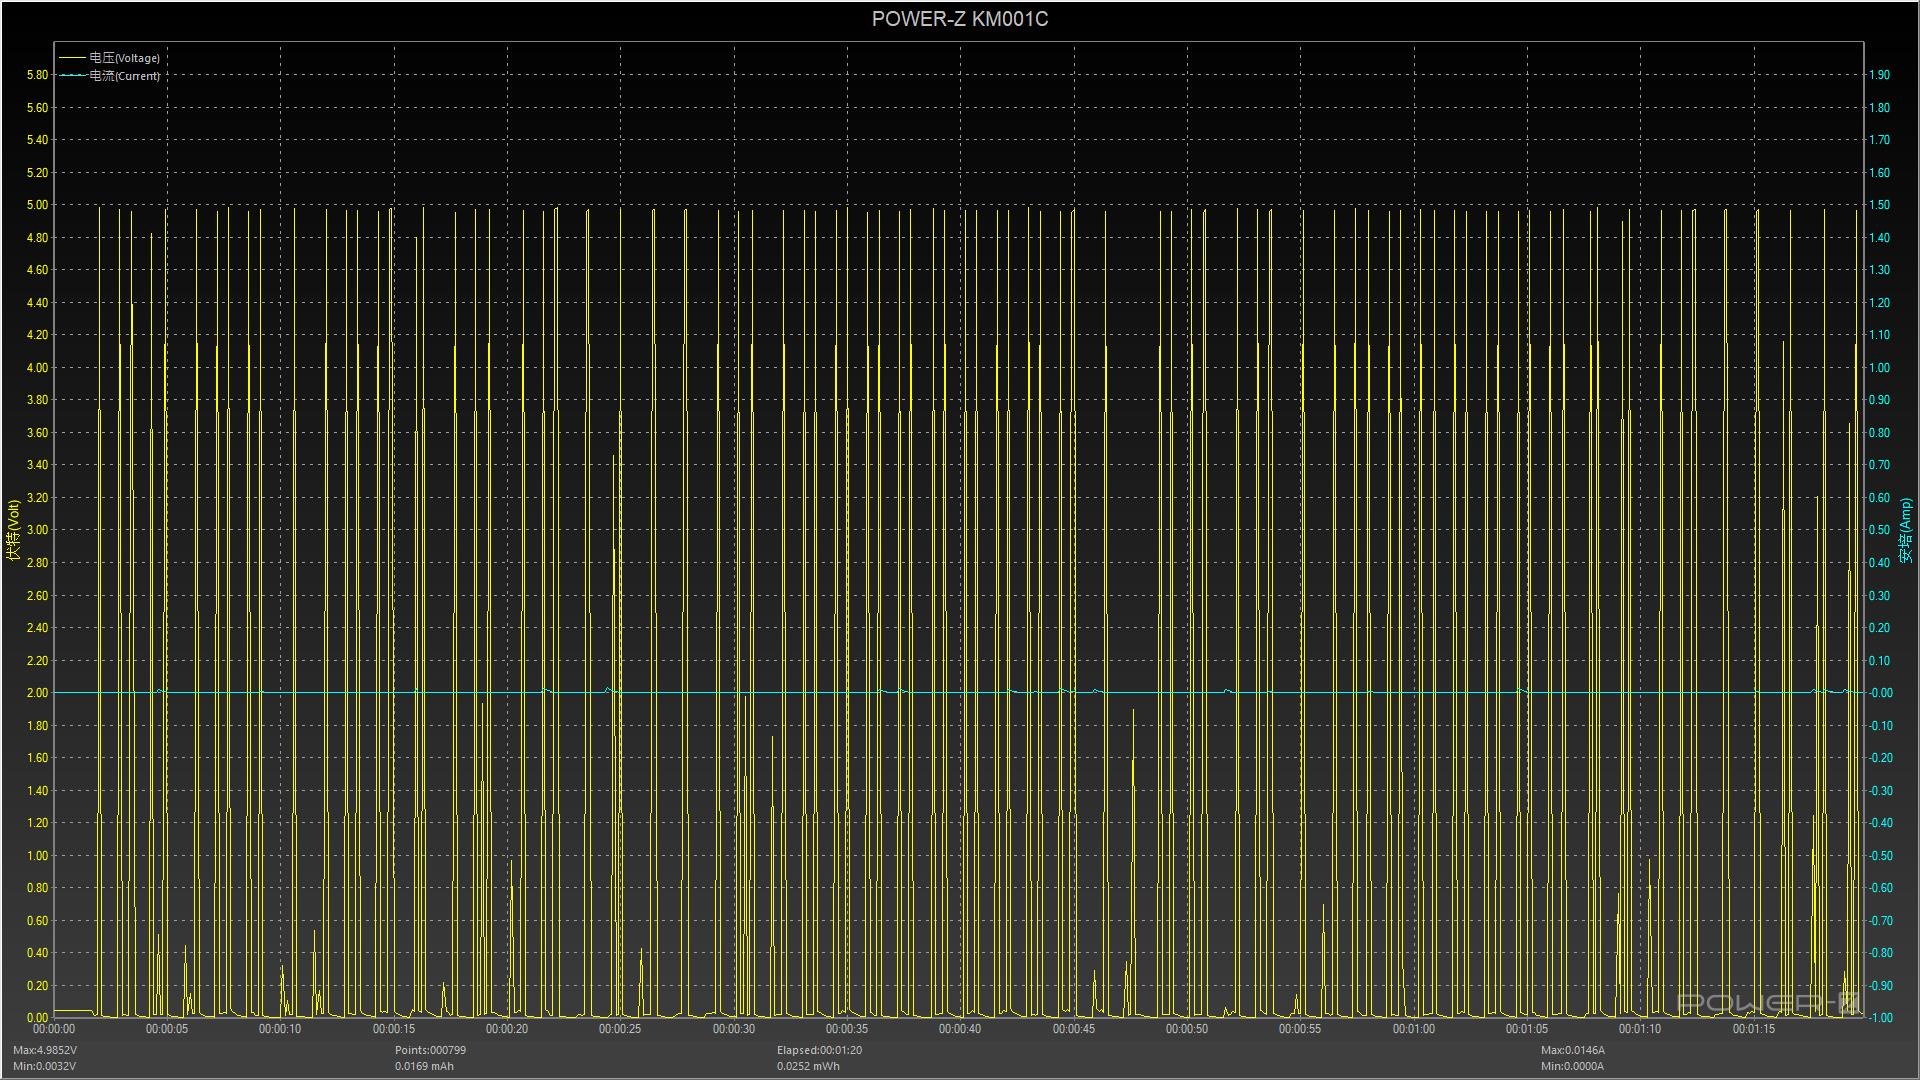Click the 00:01:00 time axis label
Viewport: 1920px width, 1080px height.
(x=1414, y=1029)
